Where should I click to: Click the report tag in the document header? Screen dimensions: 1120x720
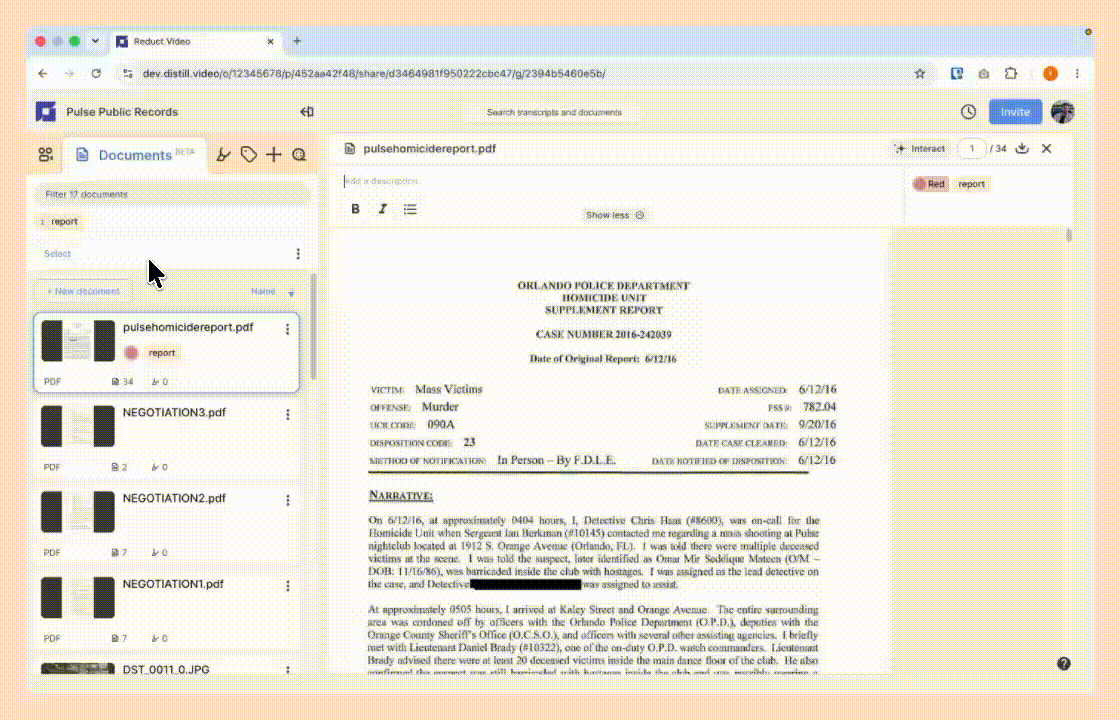971,184
